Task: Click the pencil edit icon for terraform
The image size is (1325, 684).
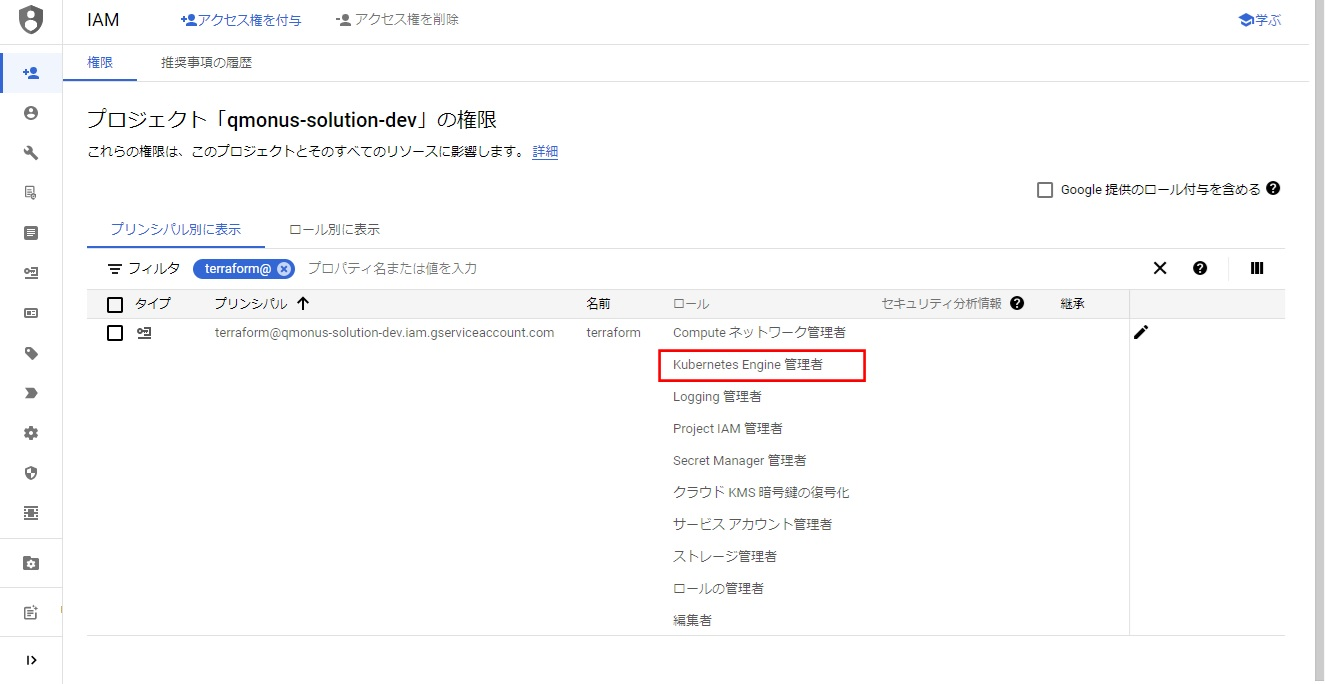Action: coord(1141,332)
